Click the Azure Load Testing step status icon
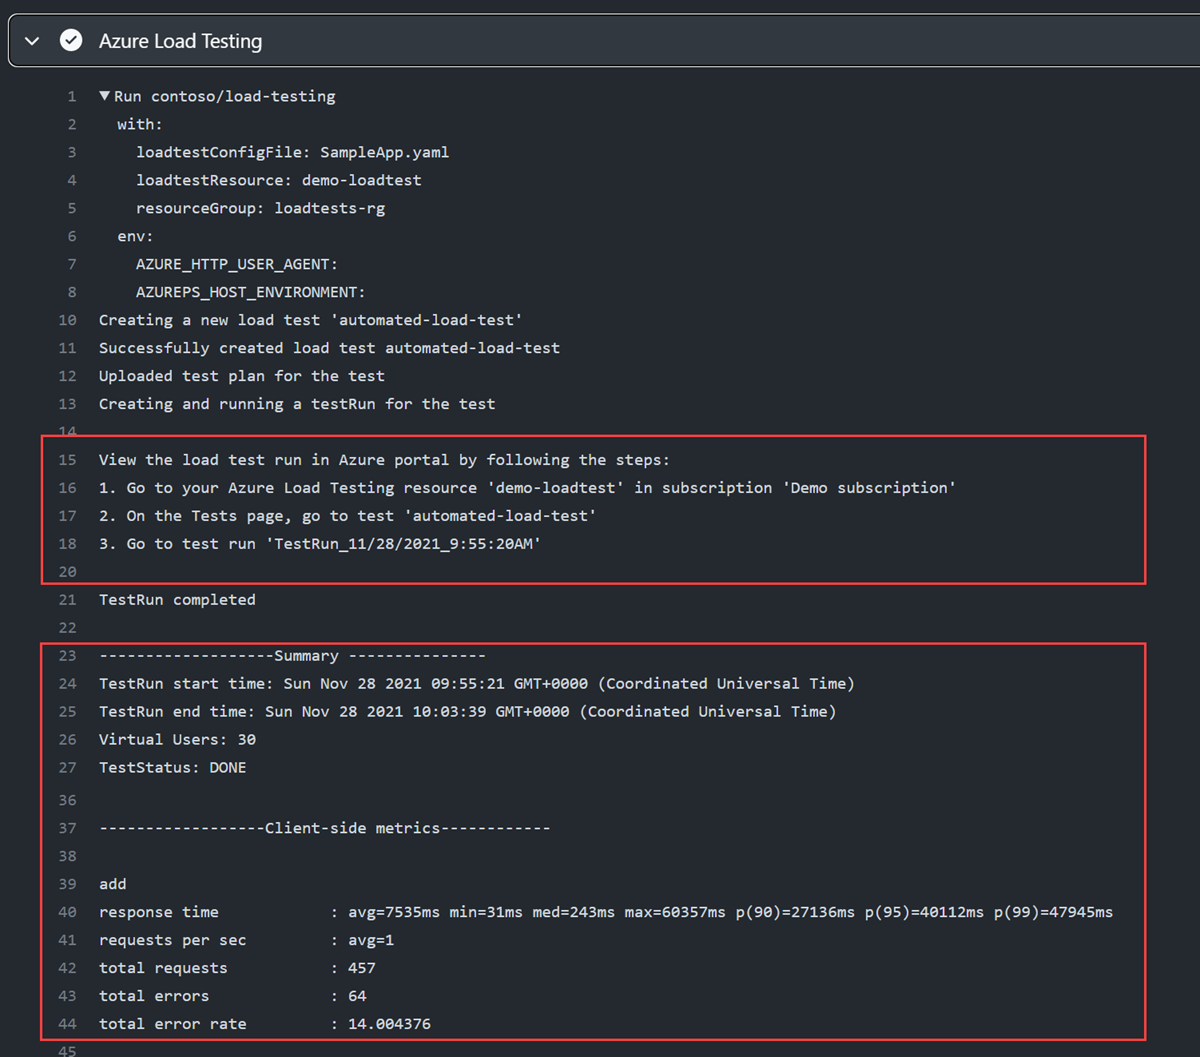 [x=70, y=41]
